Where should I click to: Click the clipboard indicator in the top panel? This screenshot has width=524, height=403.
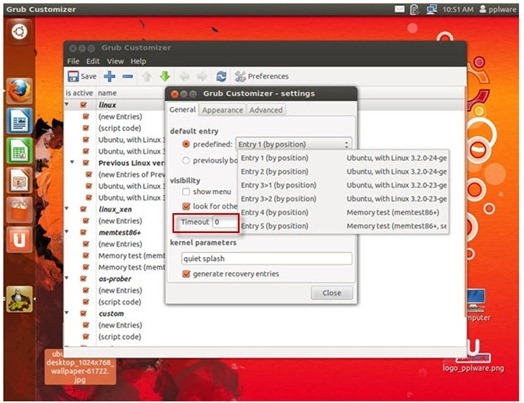pos(414,9)
